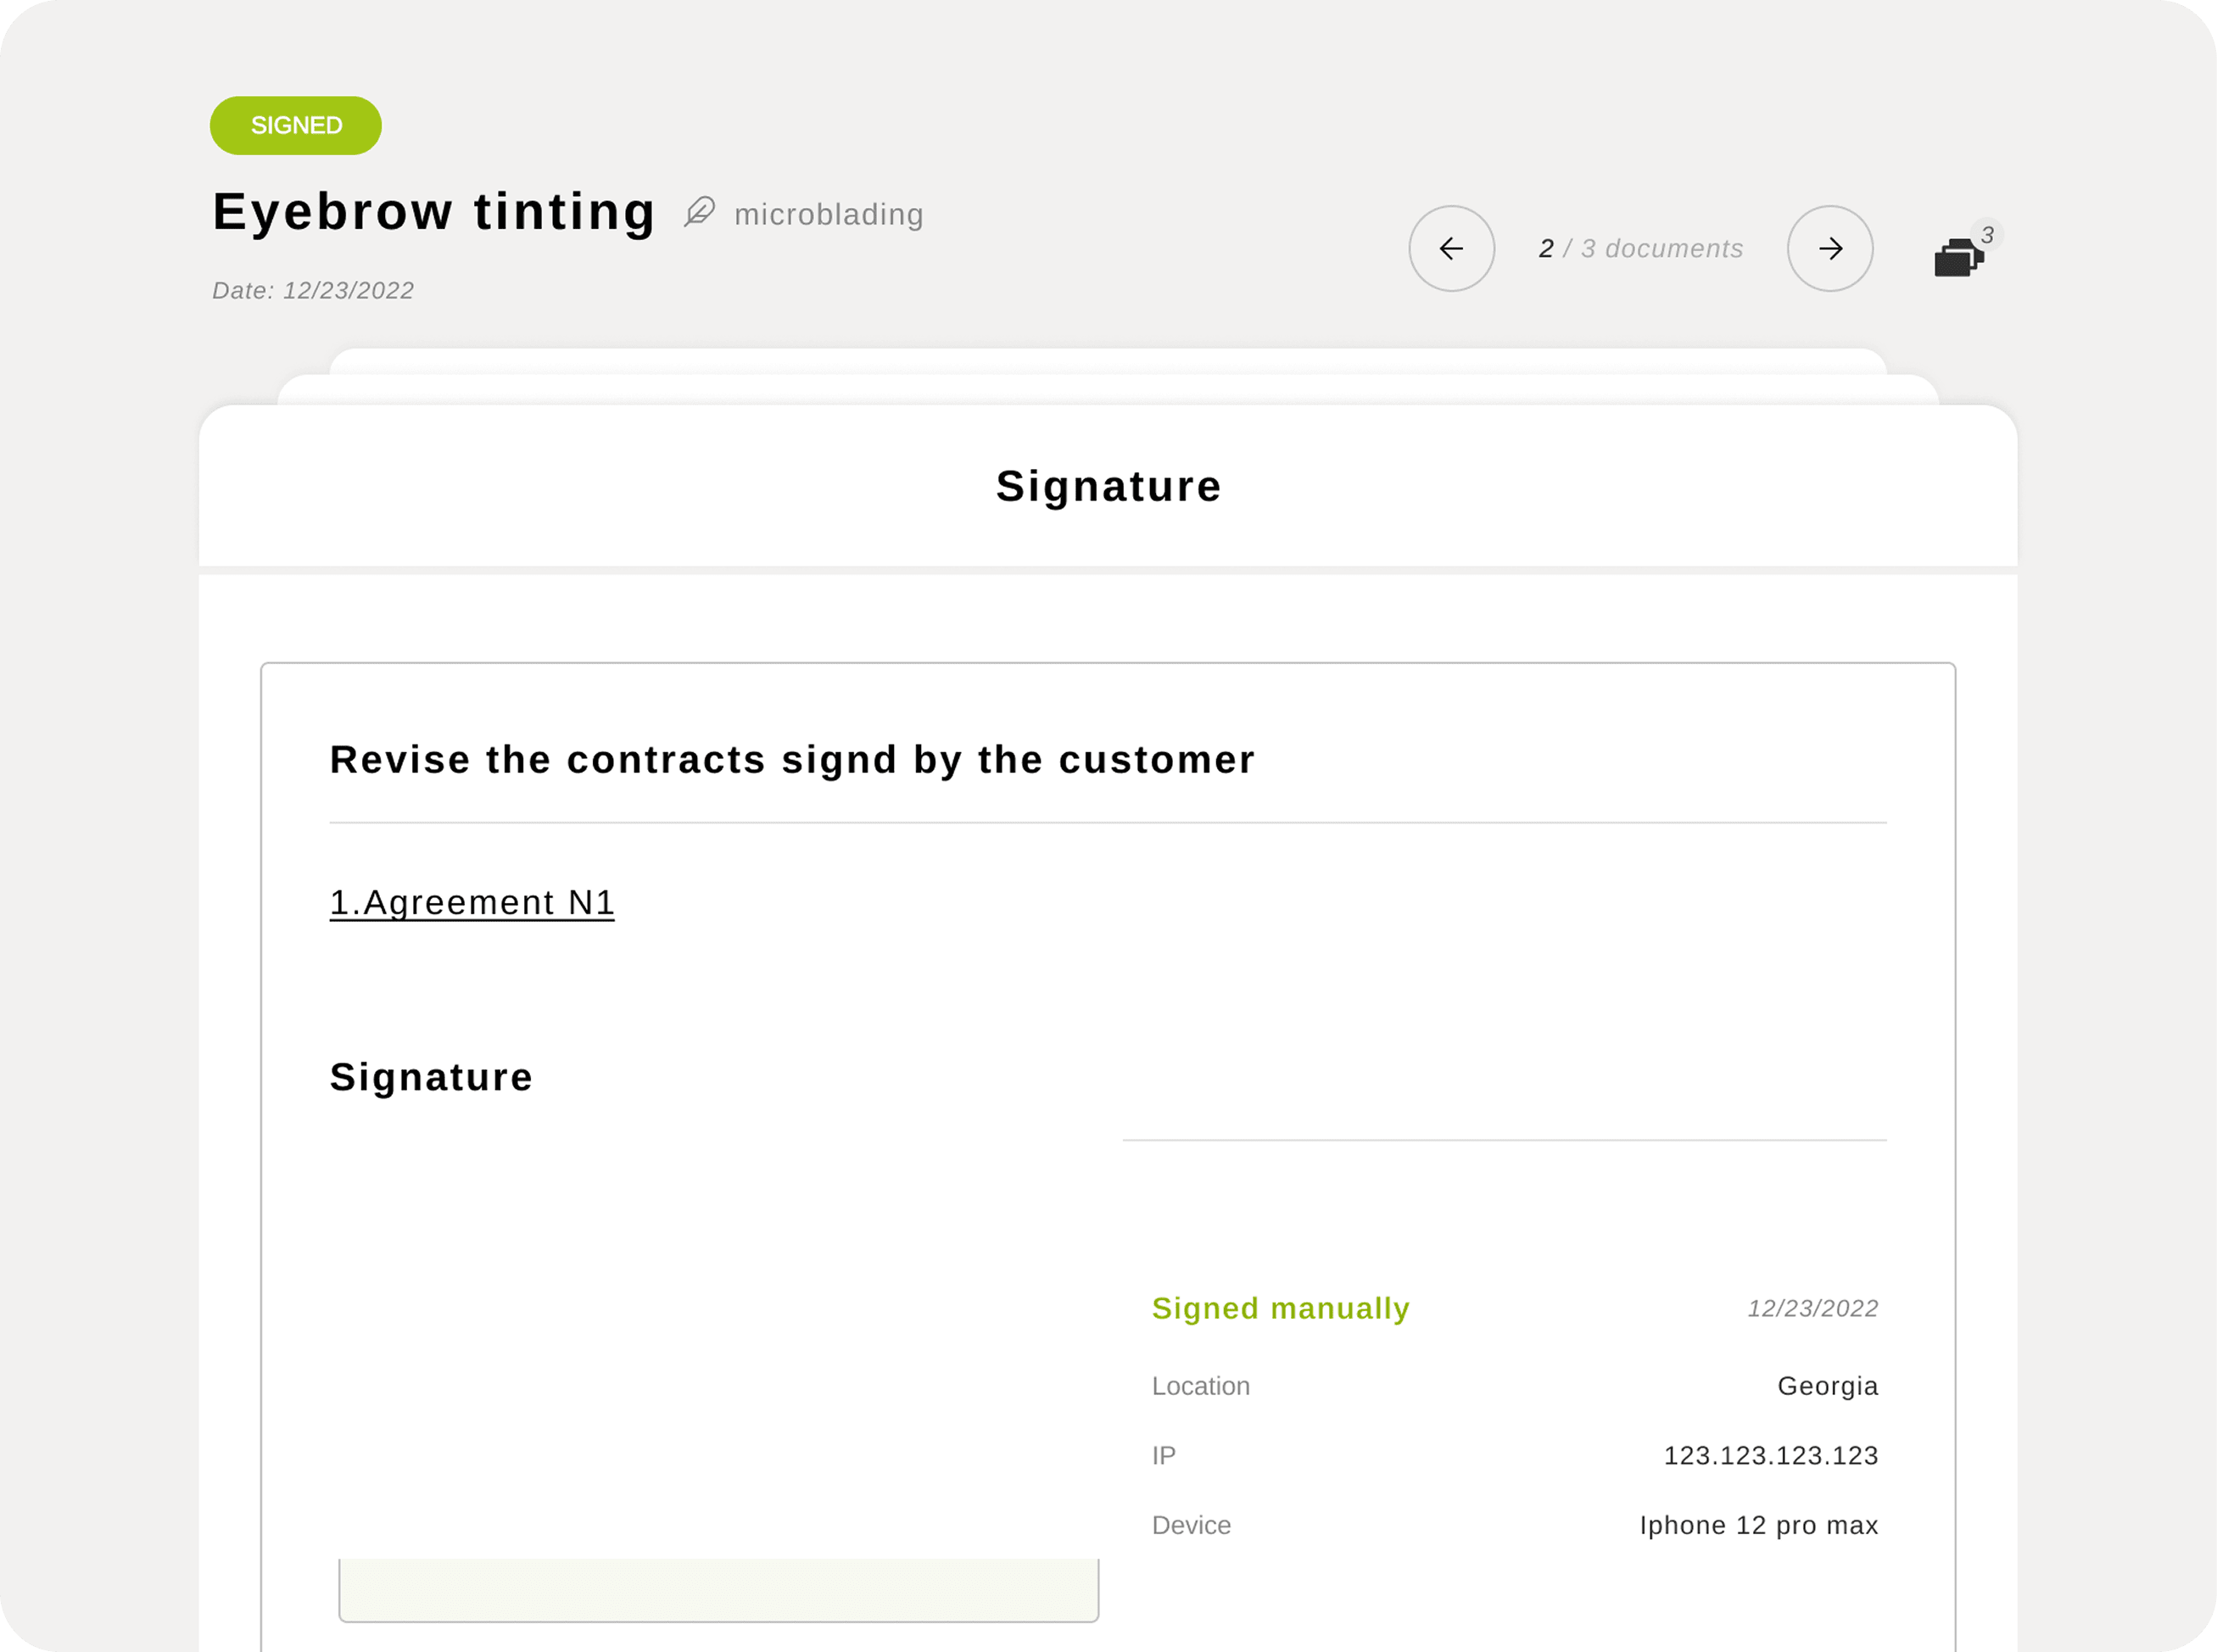Viewport: 2217px width, 1652px height.
Task: Click the Georgia location value
Action: pos(1827,1386)
